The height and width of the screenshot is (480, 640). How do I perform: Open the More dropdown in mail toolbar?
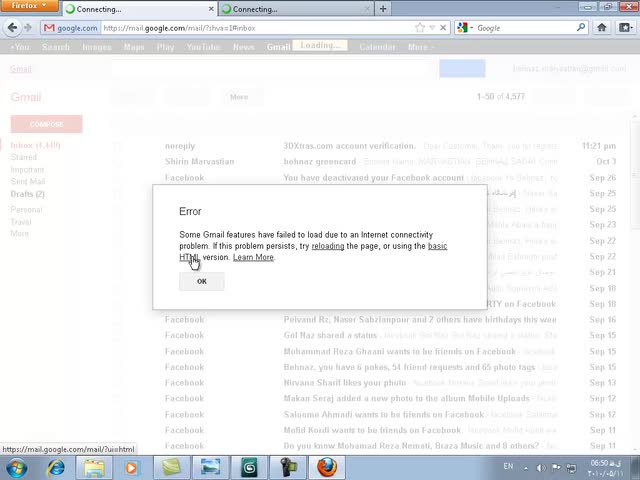[x=242, y=97]
